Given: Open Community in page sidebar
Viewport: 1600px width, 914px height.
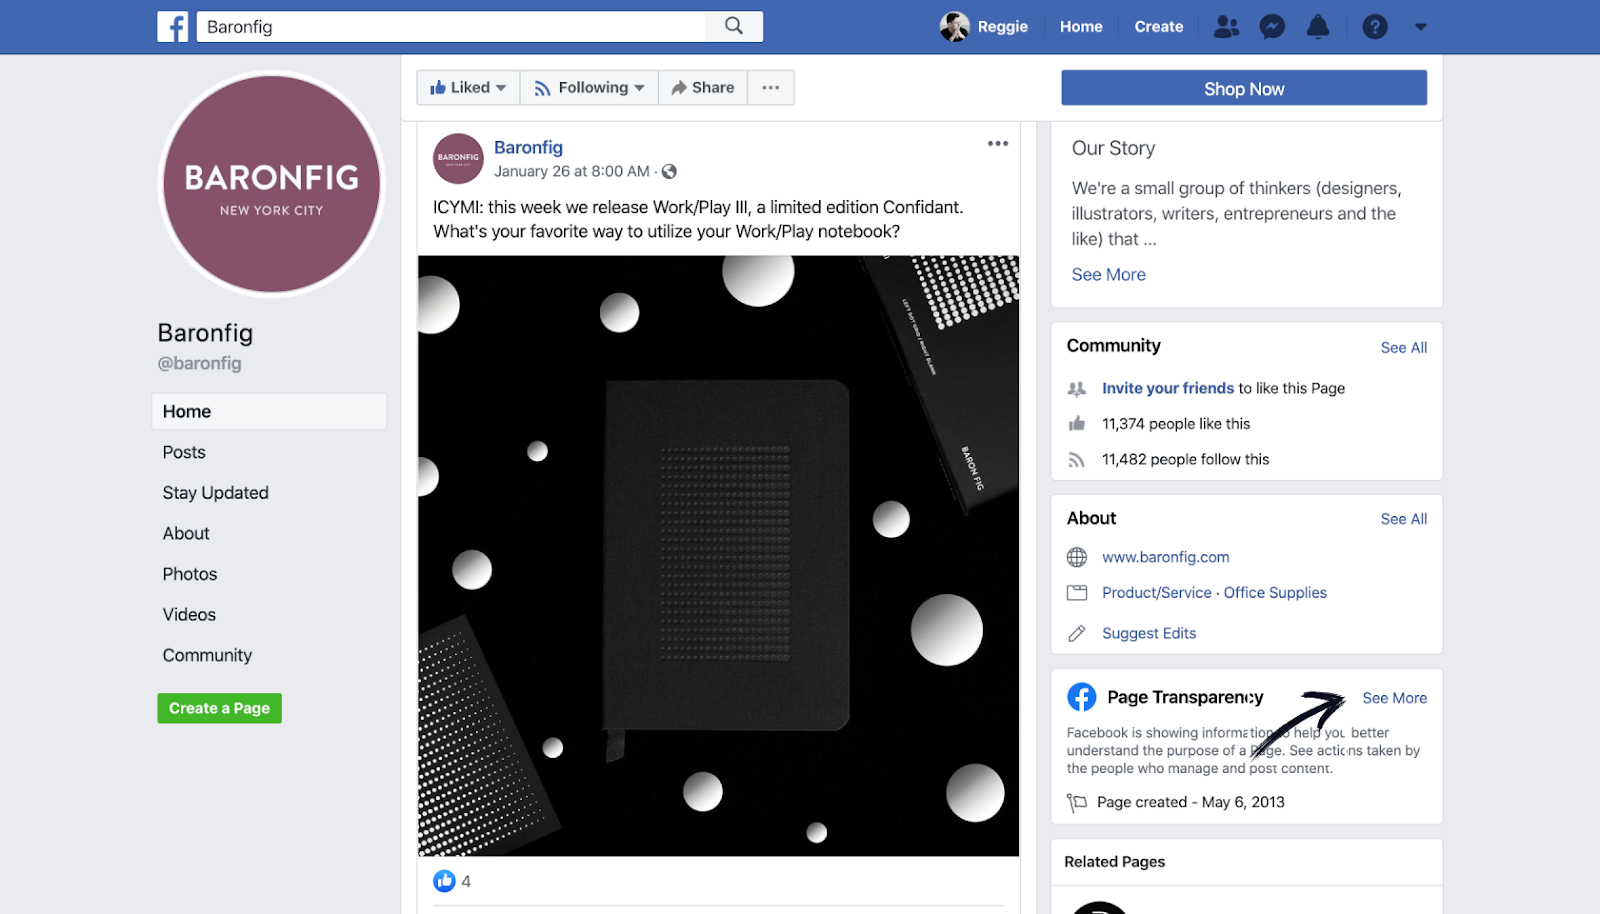Looking at the screenshot, I should pyautogui.click(x=207, y=656).
